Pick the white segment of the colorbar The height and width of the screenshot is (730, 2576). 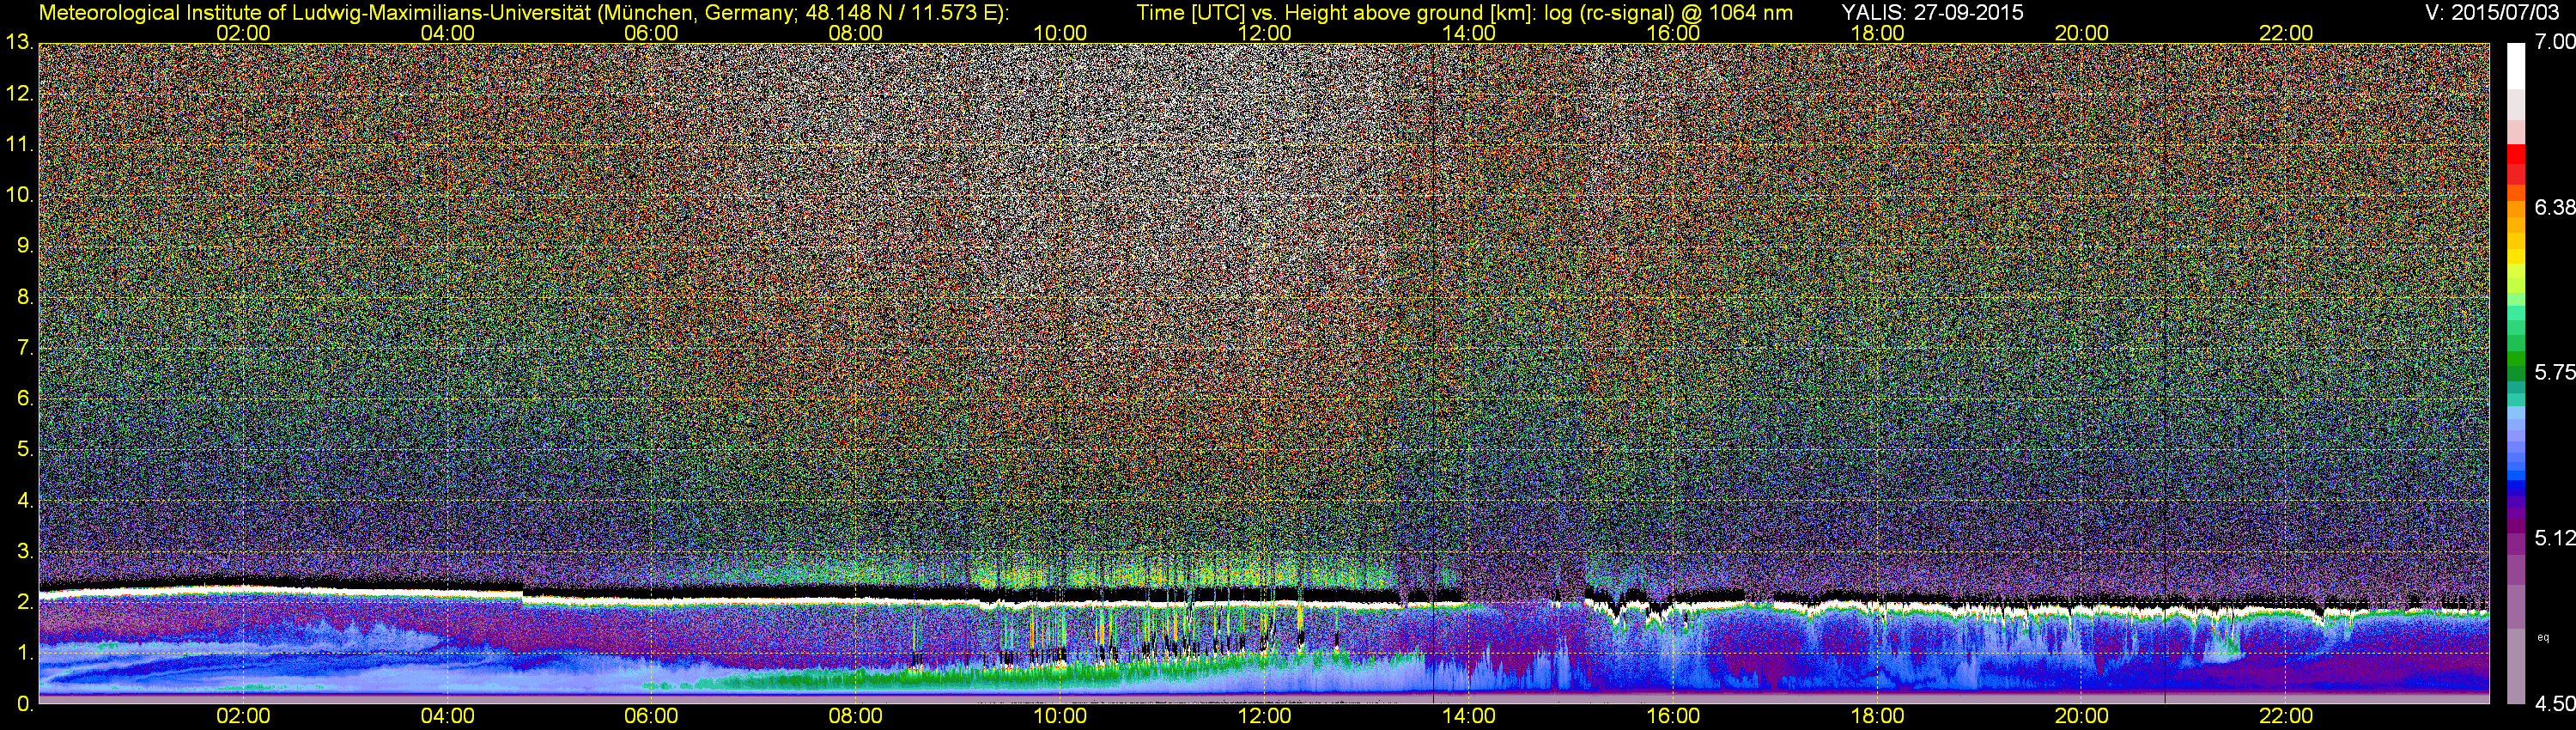point(2516,66)
